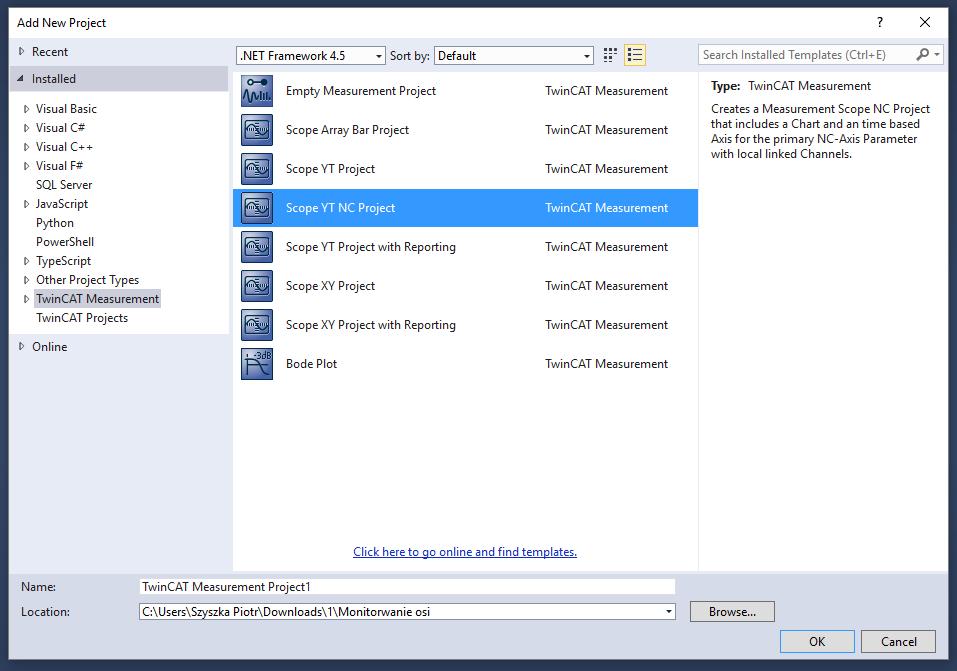Select 'Empty Measurement Project' text row
Image resolution: width=957 pixels, height=671 pixels.
point(361,91)
